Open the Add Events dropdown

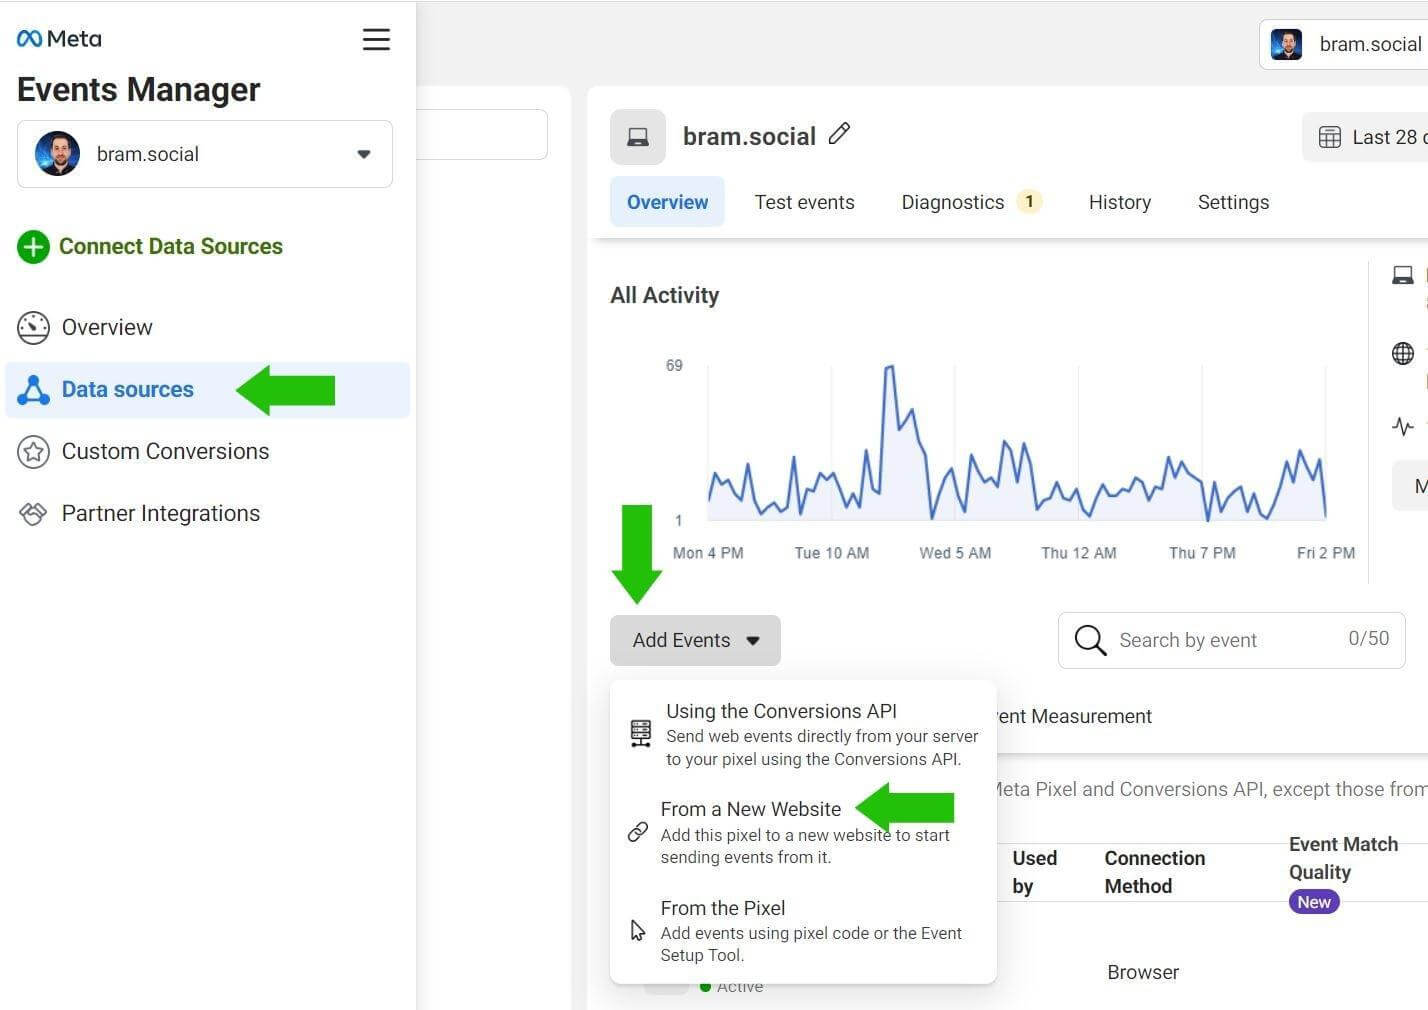(x=695, y=640)
